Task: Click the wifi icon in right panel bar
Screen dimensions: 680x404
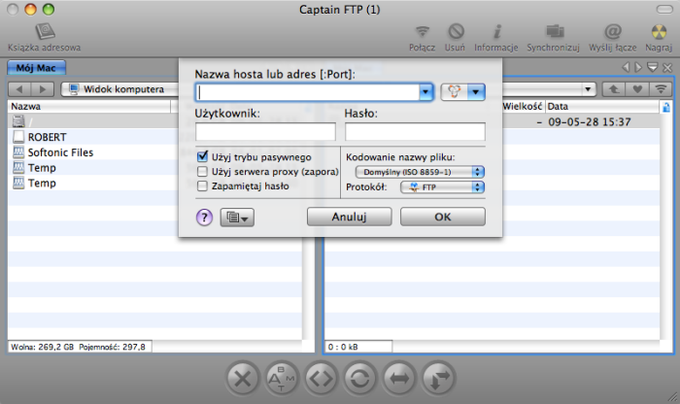Action: pos(660,89)
